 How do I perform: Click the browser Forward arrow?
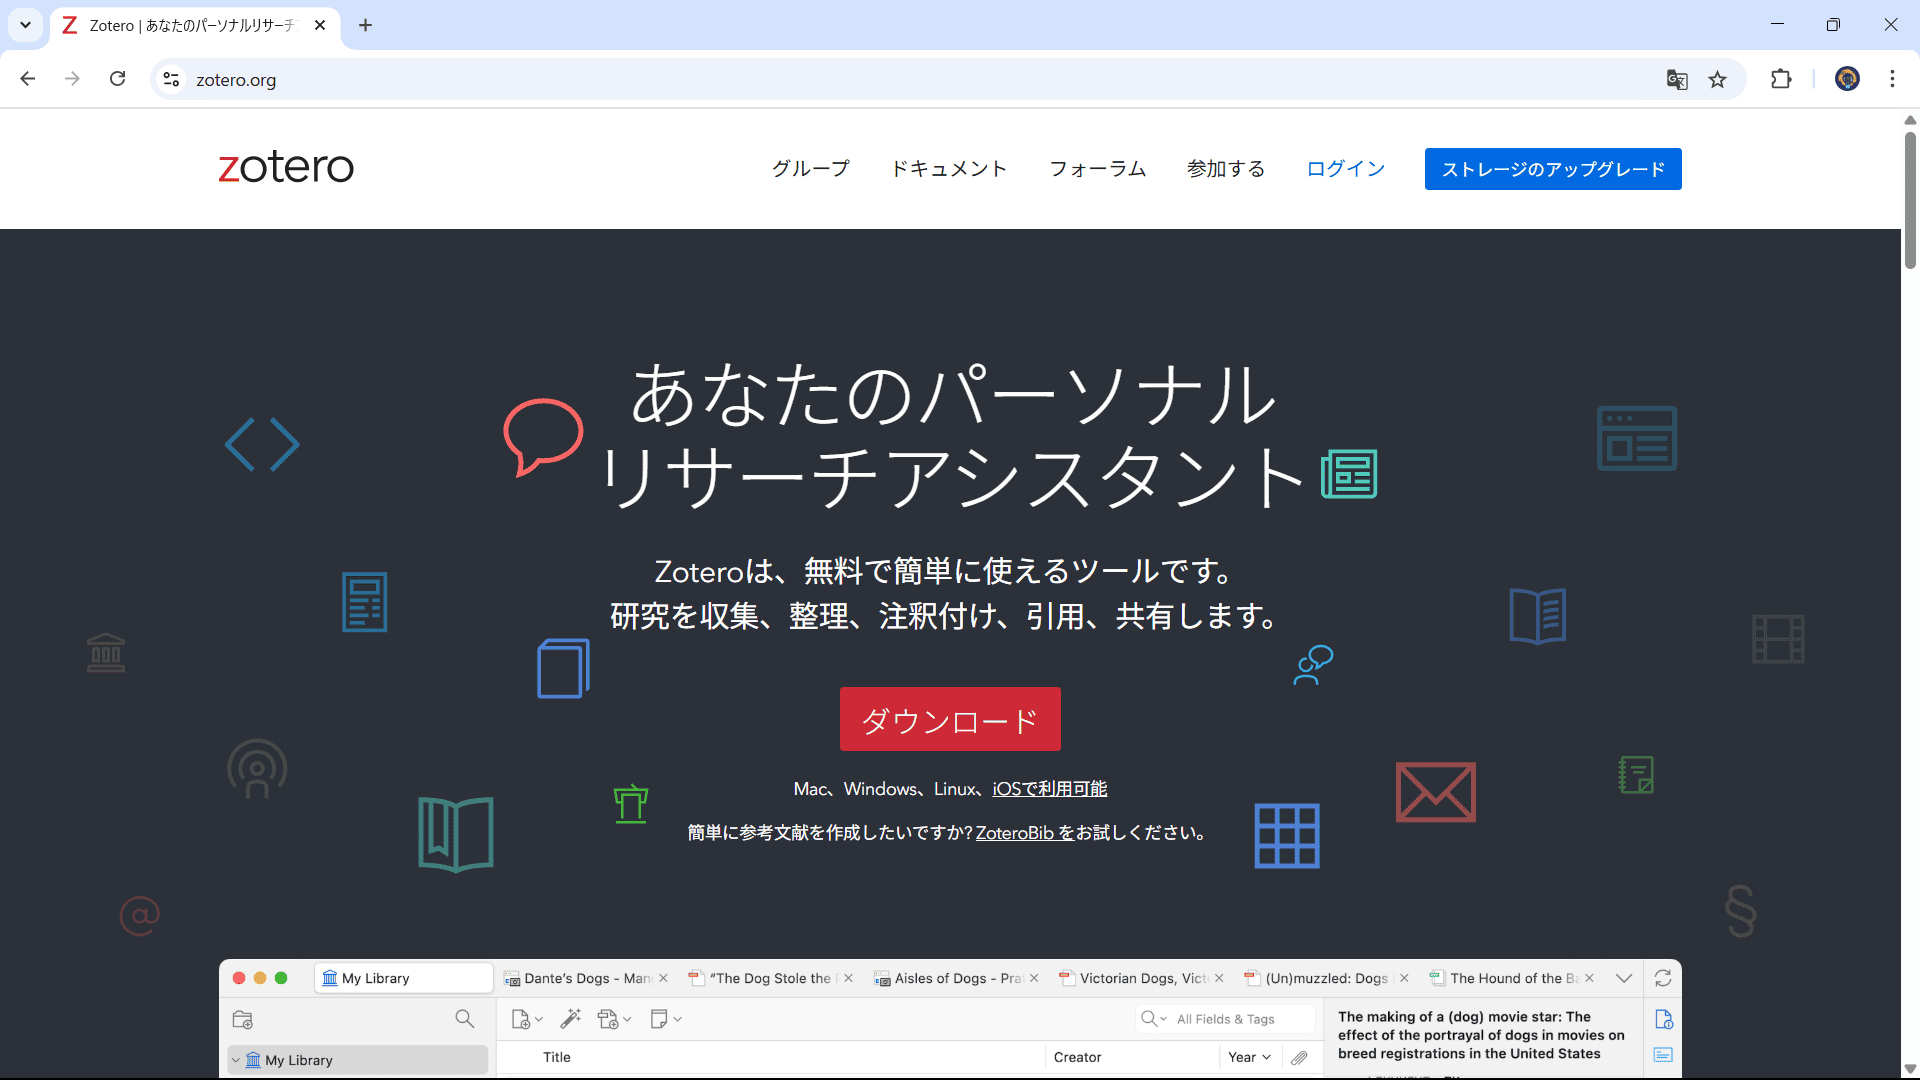pos(72,79)
